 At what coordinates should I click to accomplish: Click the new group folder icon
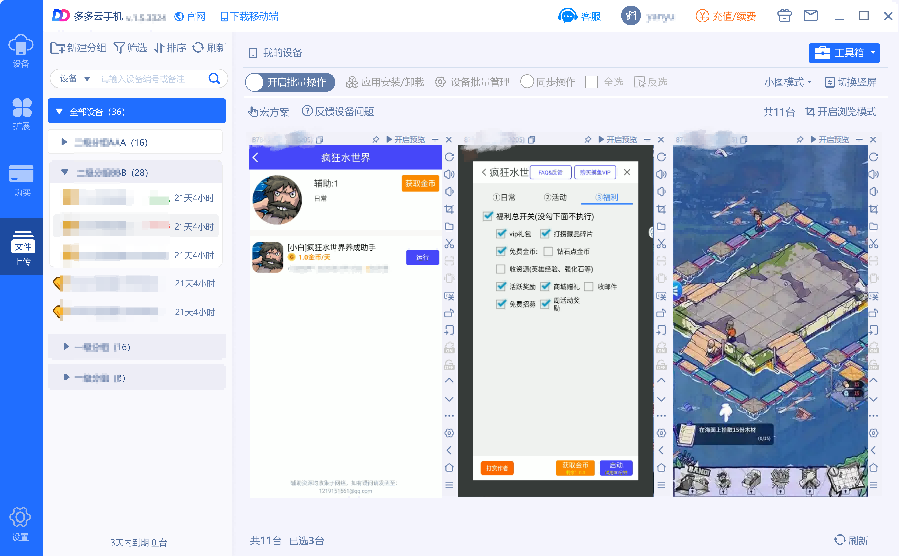(57, 48)
